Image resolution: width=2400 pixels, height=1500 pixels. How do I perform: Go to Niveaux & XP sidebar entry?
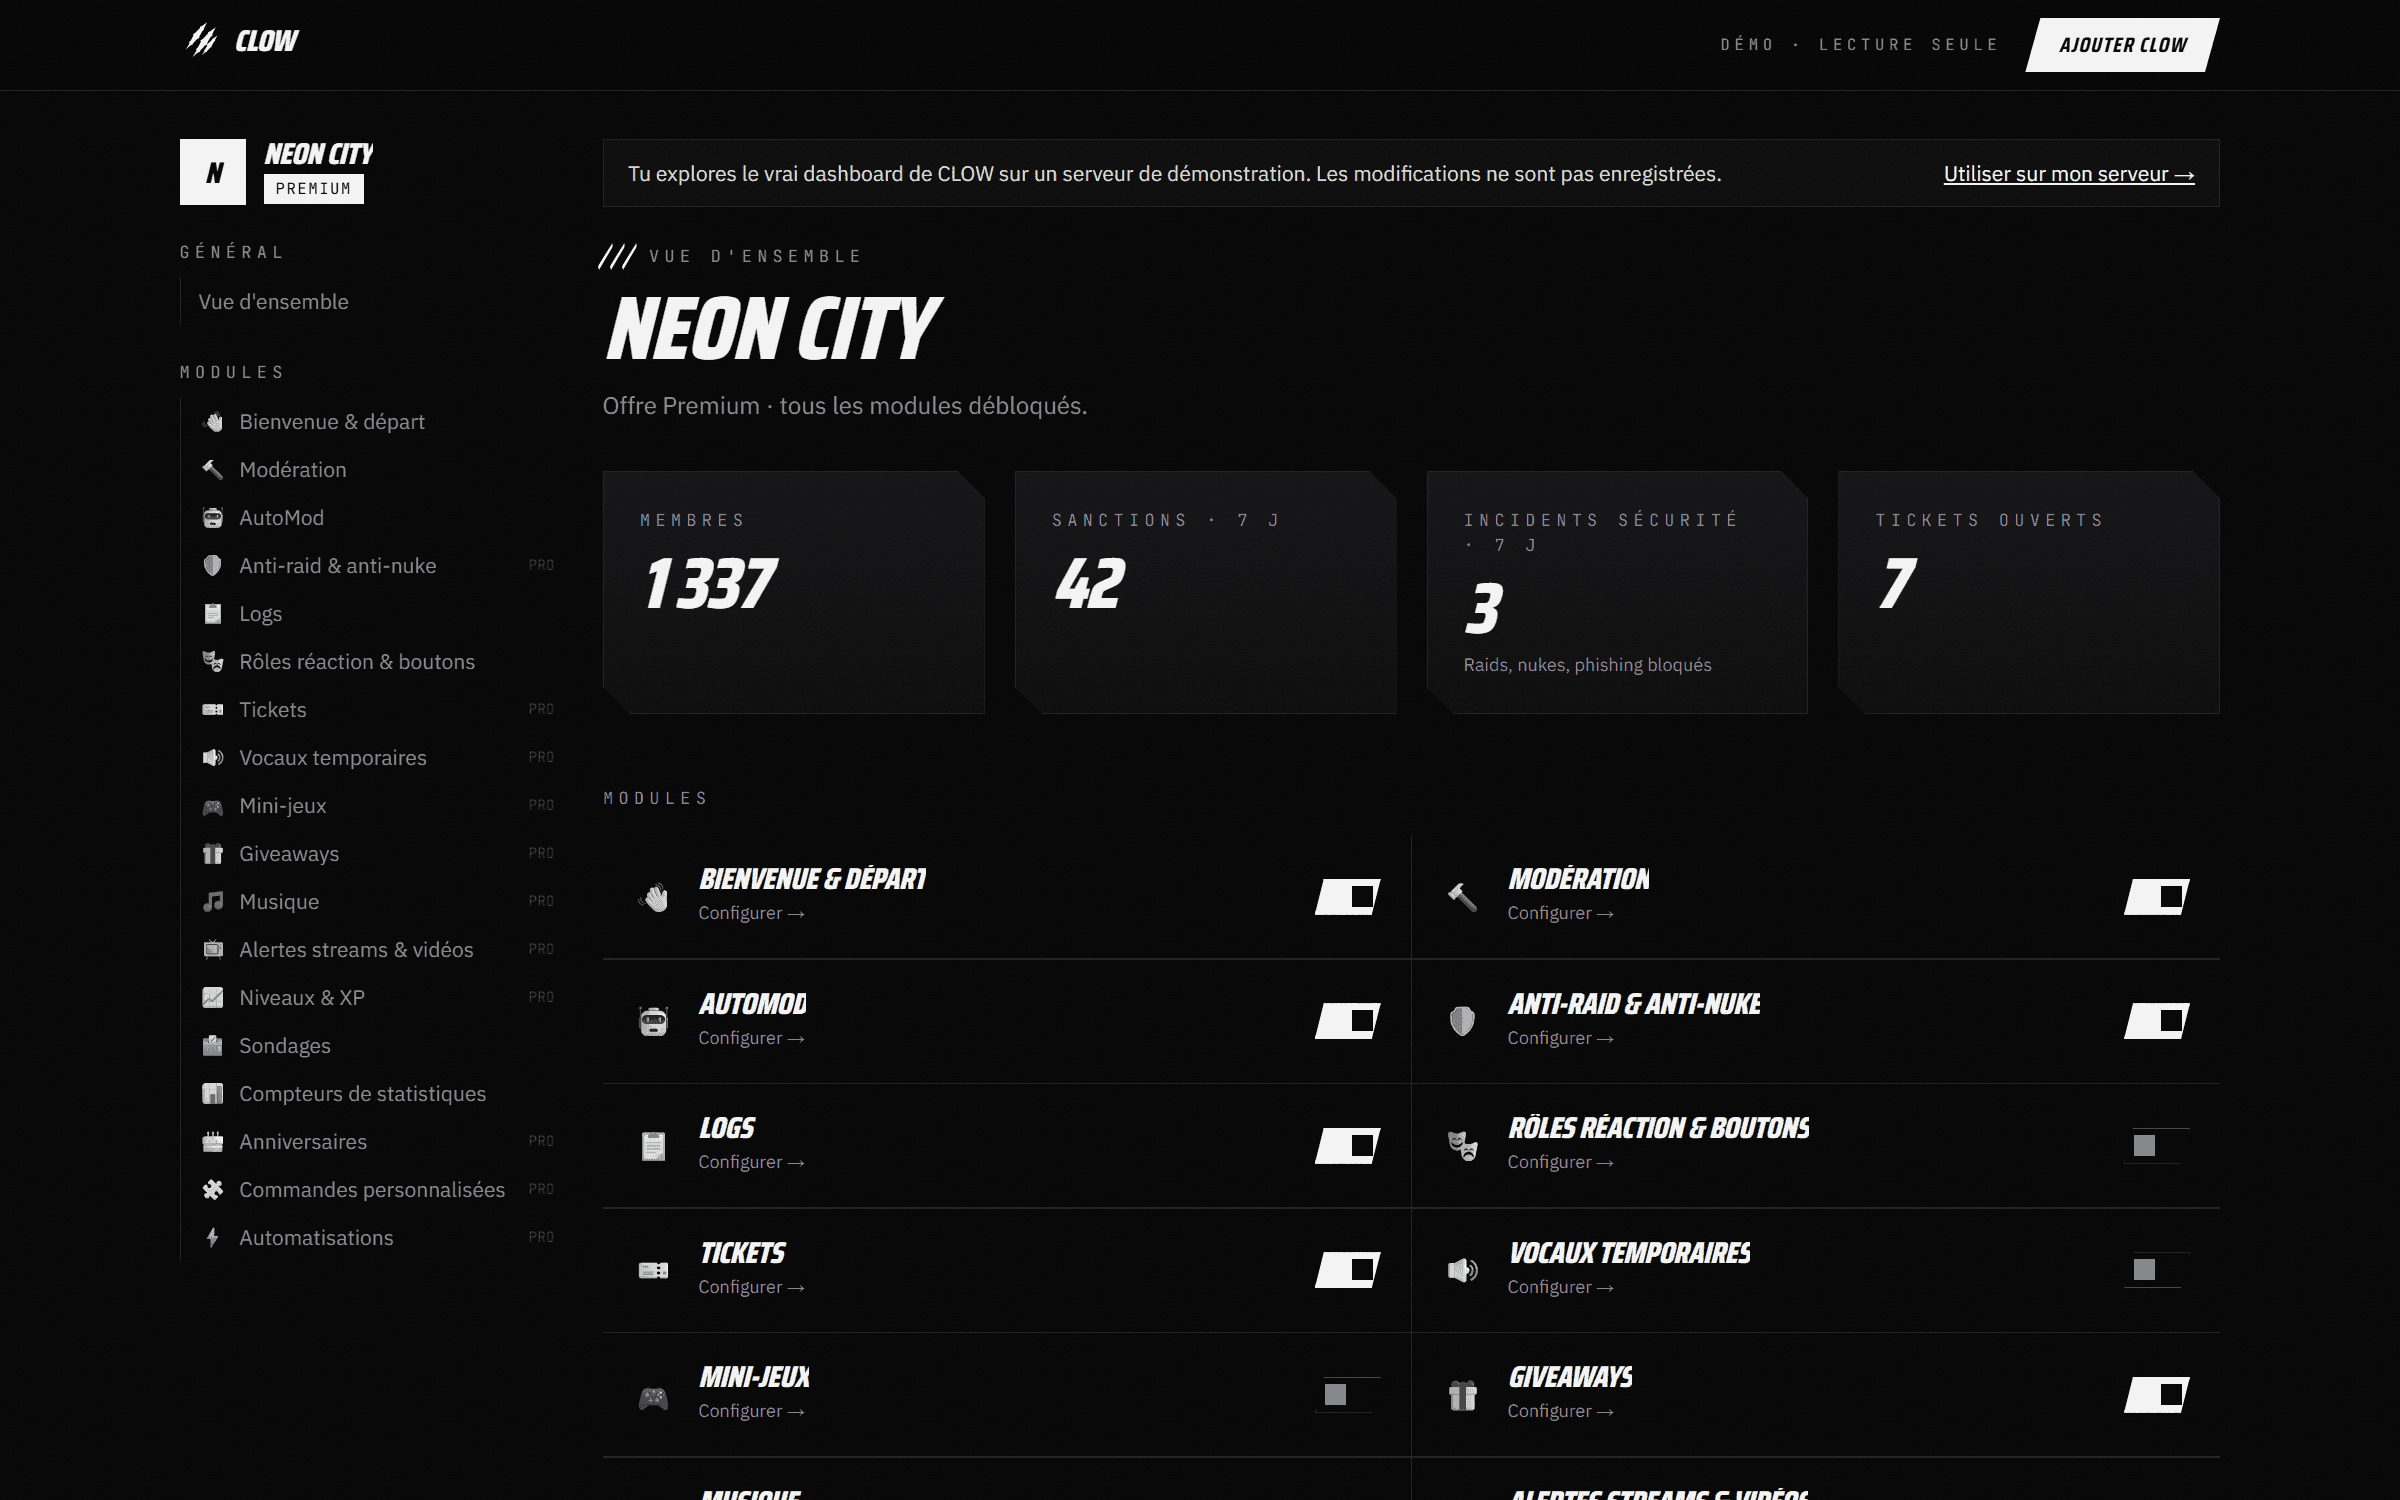[369, 998]
